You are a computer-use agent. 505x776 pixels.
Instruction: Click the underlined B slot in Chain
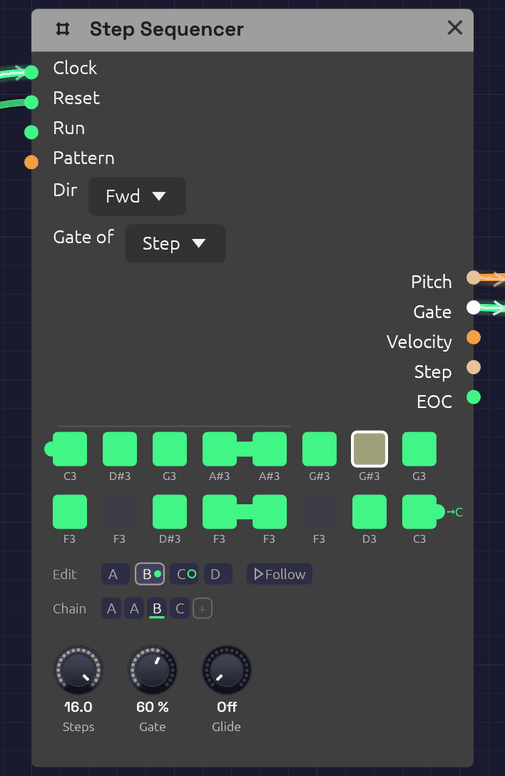[157, 609]
